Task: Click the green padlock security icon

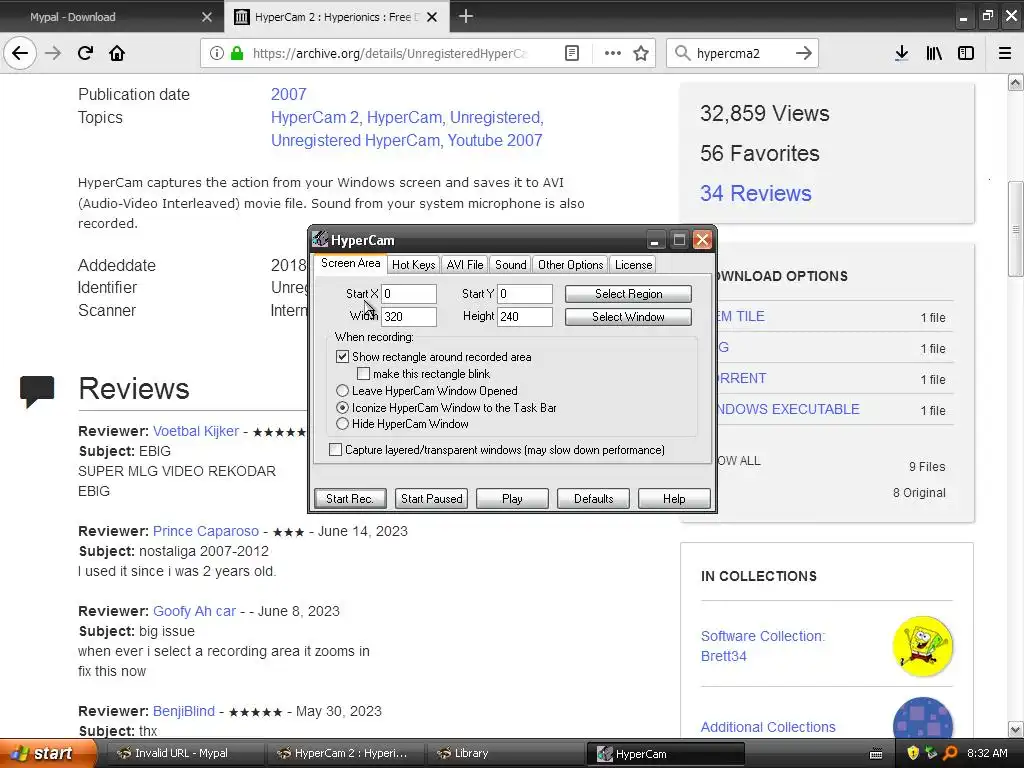Action: tap(236, 53)
